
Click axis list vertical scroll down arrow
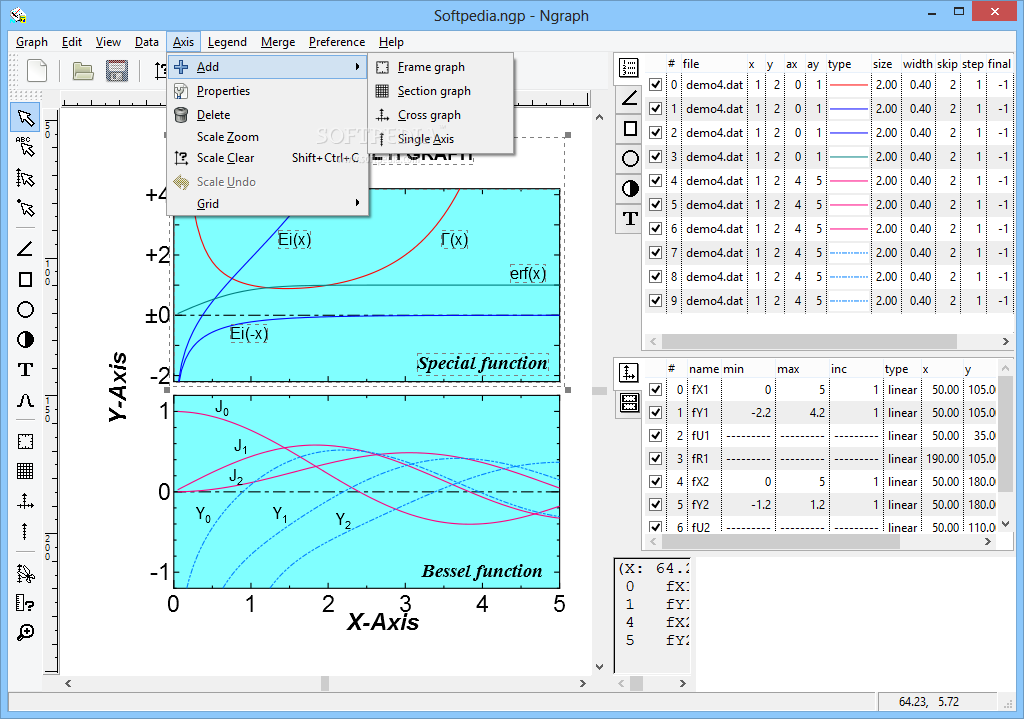pyautogui.click(x=1005, y=524)
